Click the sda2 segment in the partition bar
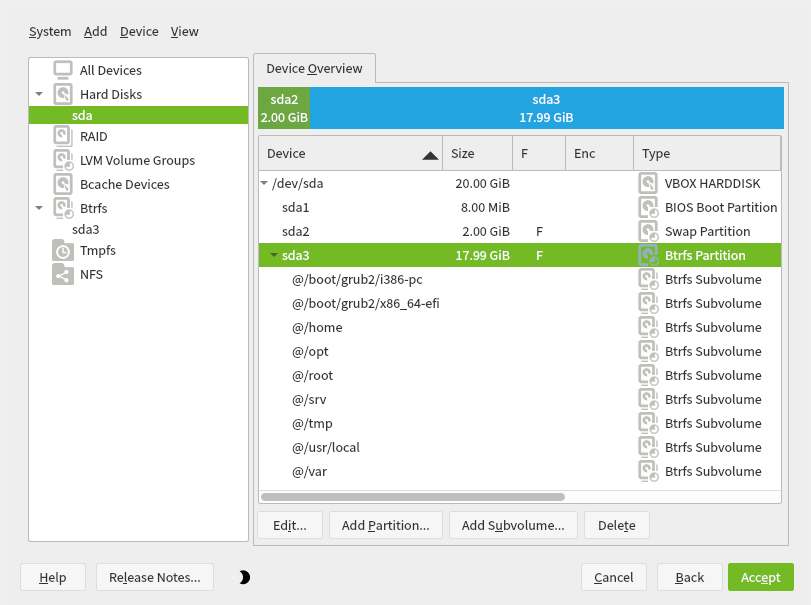 283,108
